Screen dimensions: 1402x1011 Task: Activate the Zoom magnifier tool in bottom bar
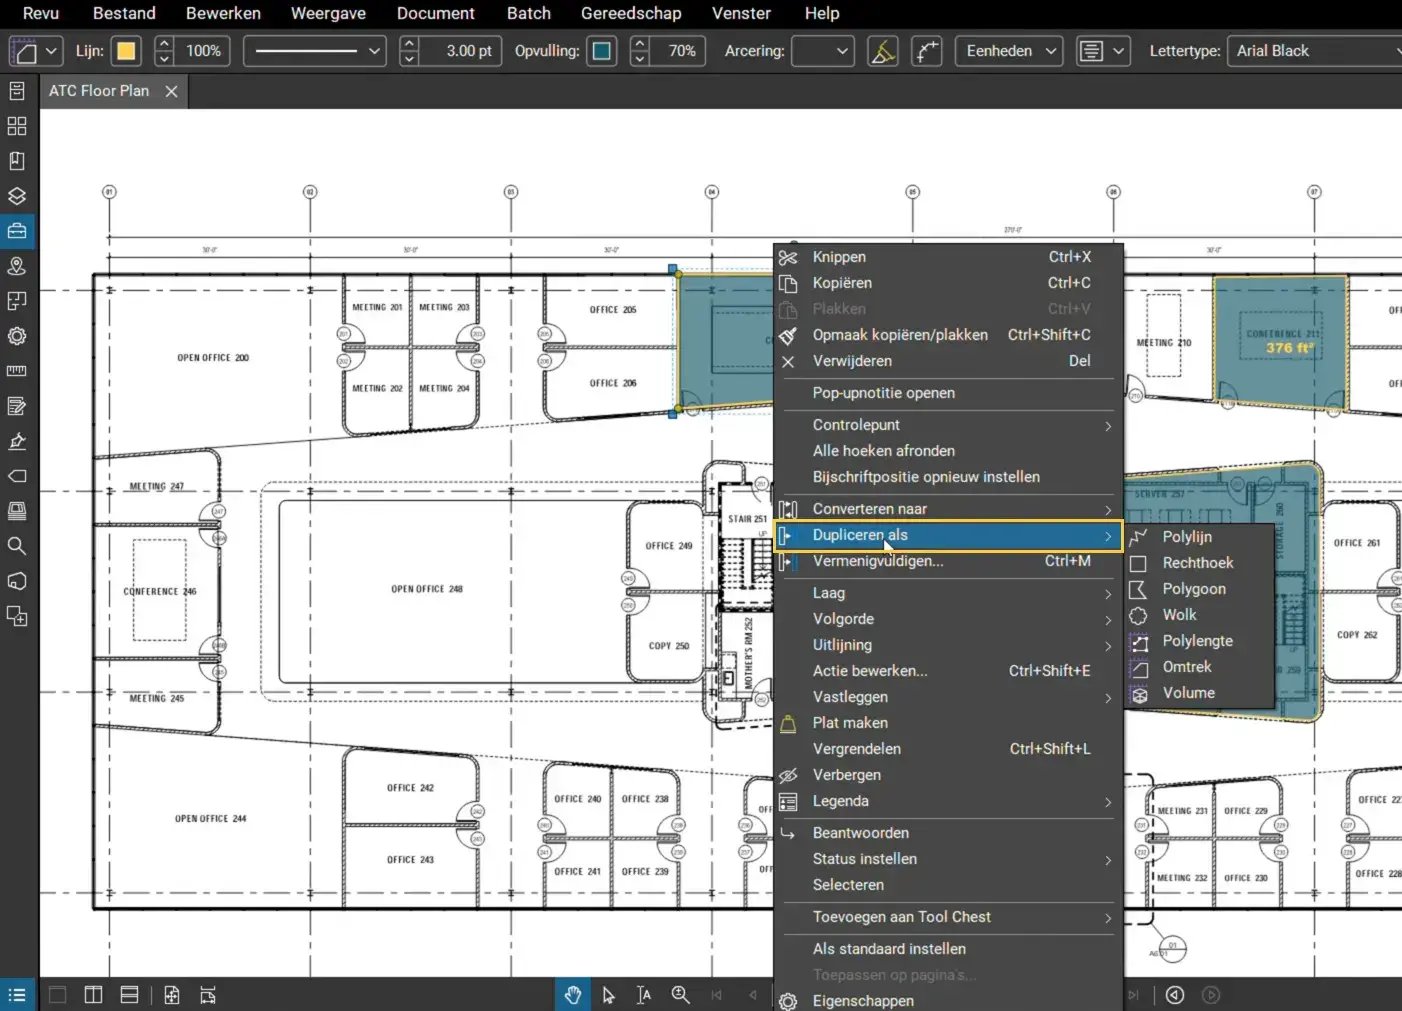[x=681, y=995]
